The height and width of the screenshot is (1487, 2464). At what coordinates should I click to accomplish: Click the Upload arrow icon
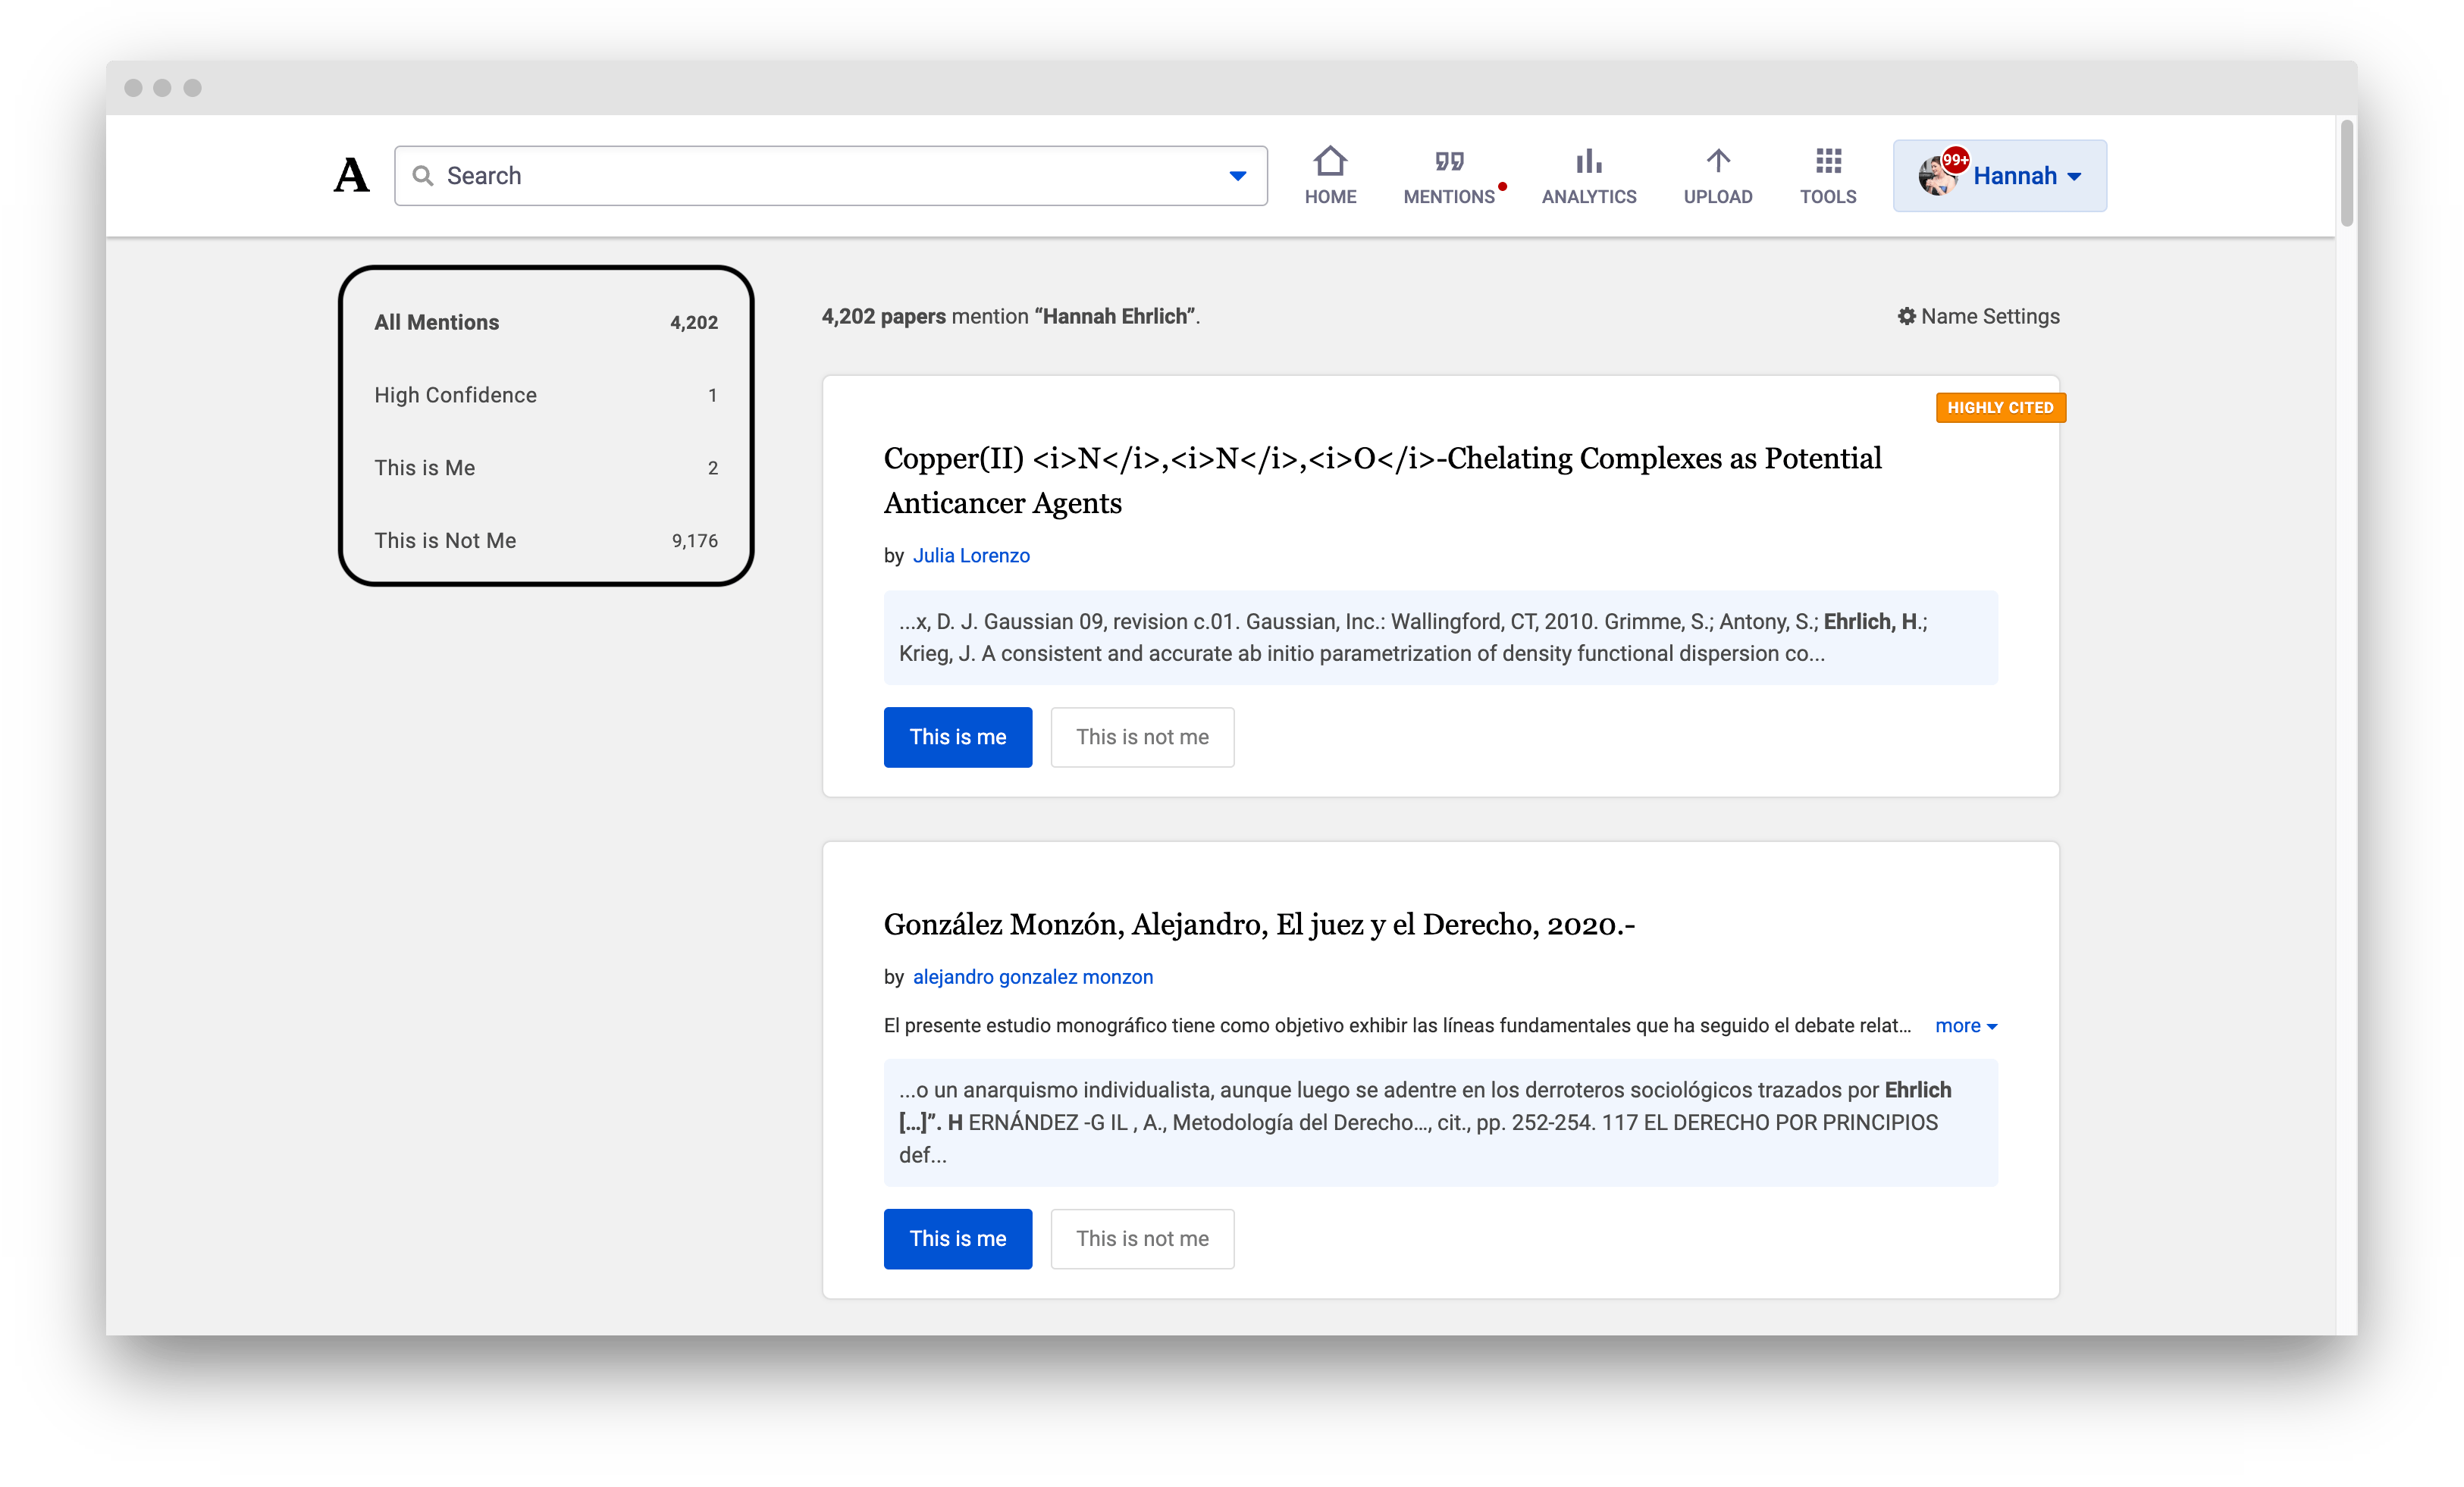1717,162
